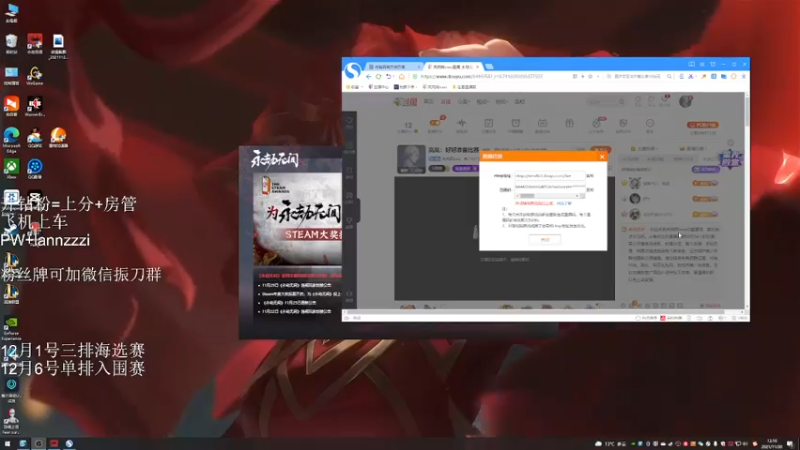Select the active Douyu live browser tab
800x450 pixels.
(x=453, y=67)
